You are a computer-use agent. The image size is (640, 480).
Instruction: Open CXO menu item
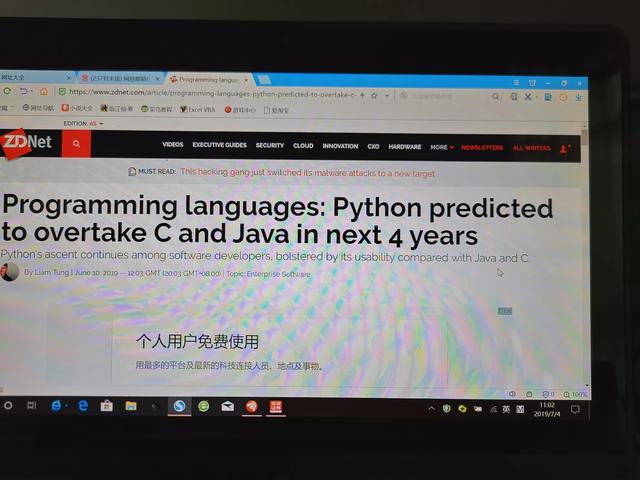point(373,147)
